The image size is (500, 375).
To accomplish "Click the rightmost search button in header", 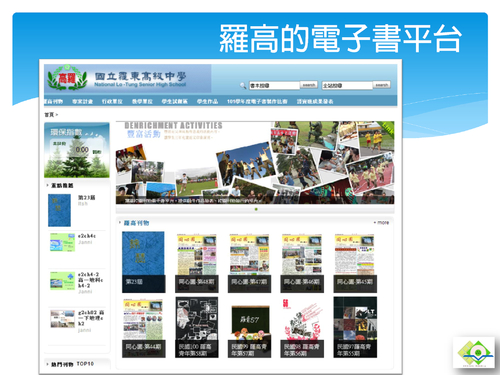I will (381, 85).
